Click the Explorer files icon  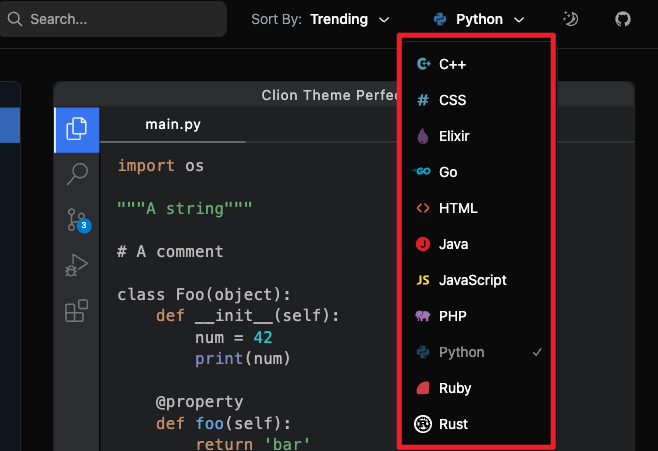point(77,130)
